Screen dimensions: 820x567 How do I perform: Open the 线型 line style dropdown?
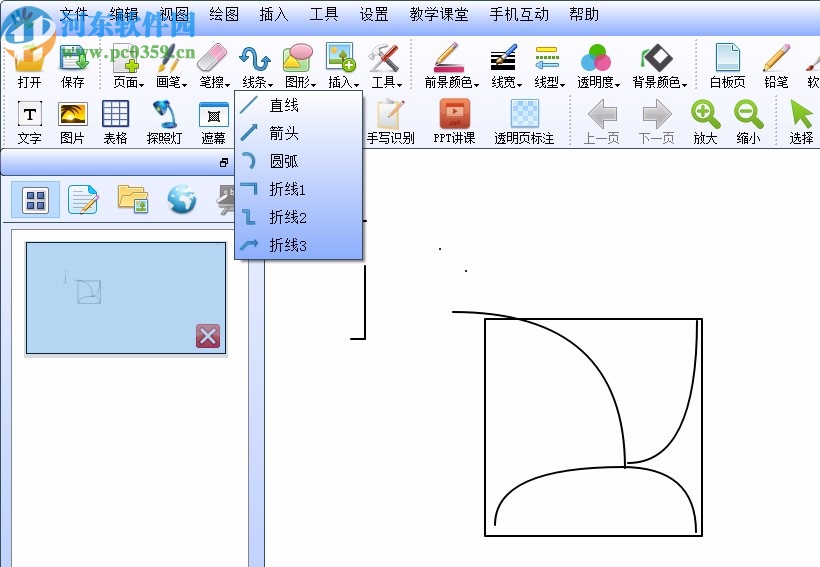549,66
